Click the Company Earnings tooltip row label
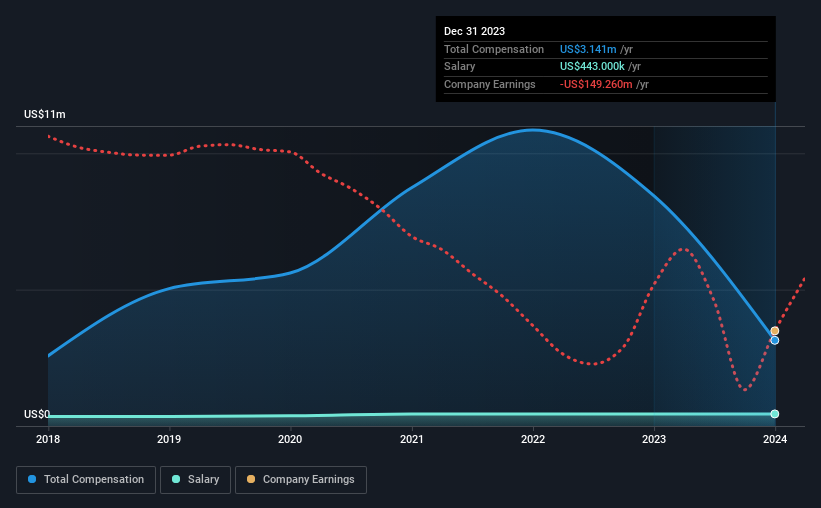This screenshot has width=821, height=508. (x=490, y=84)
